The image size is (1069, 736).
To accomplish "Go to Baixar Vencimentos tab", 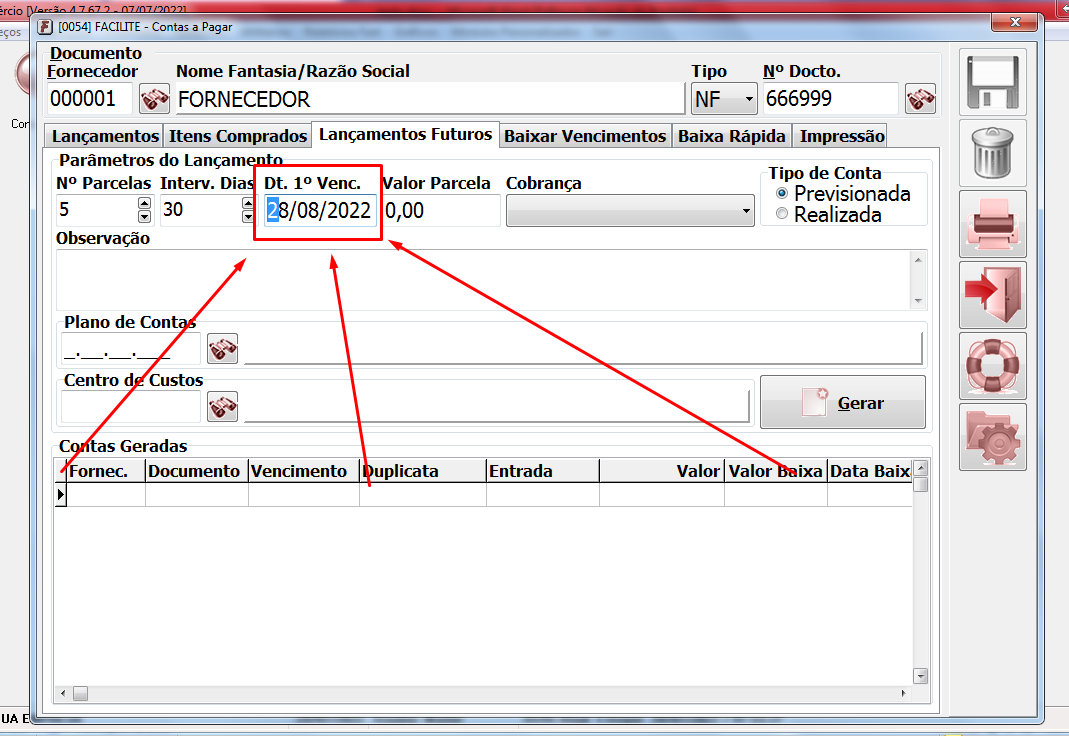I will pos(585,136).
